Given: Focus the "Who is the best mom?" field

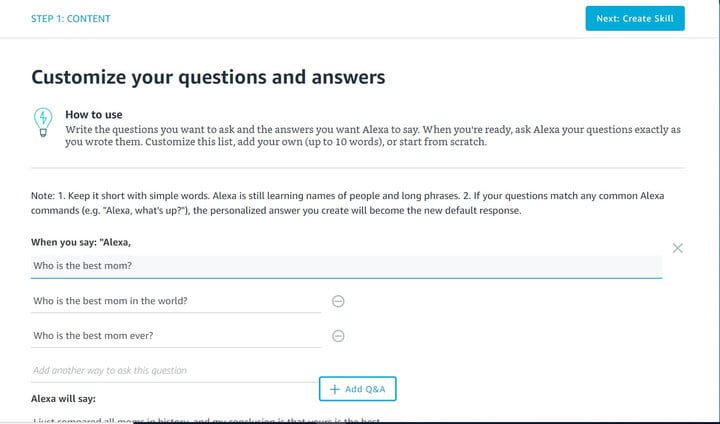Looking at the screenshot, I should [x=346, y=266].
